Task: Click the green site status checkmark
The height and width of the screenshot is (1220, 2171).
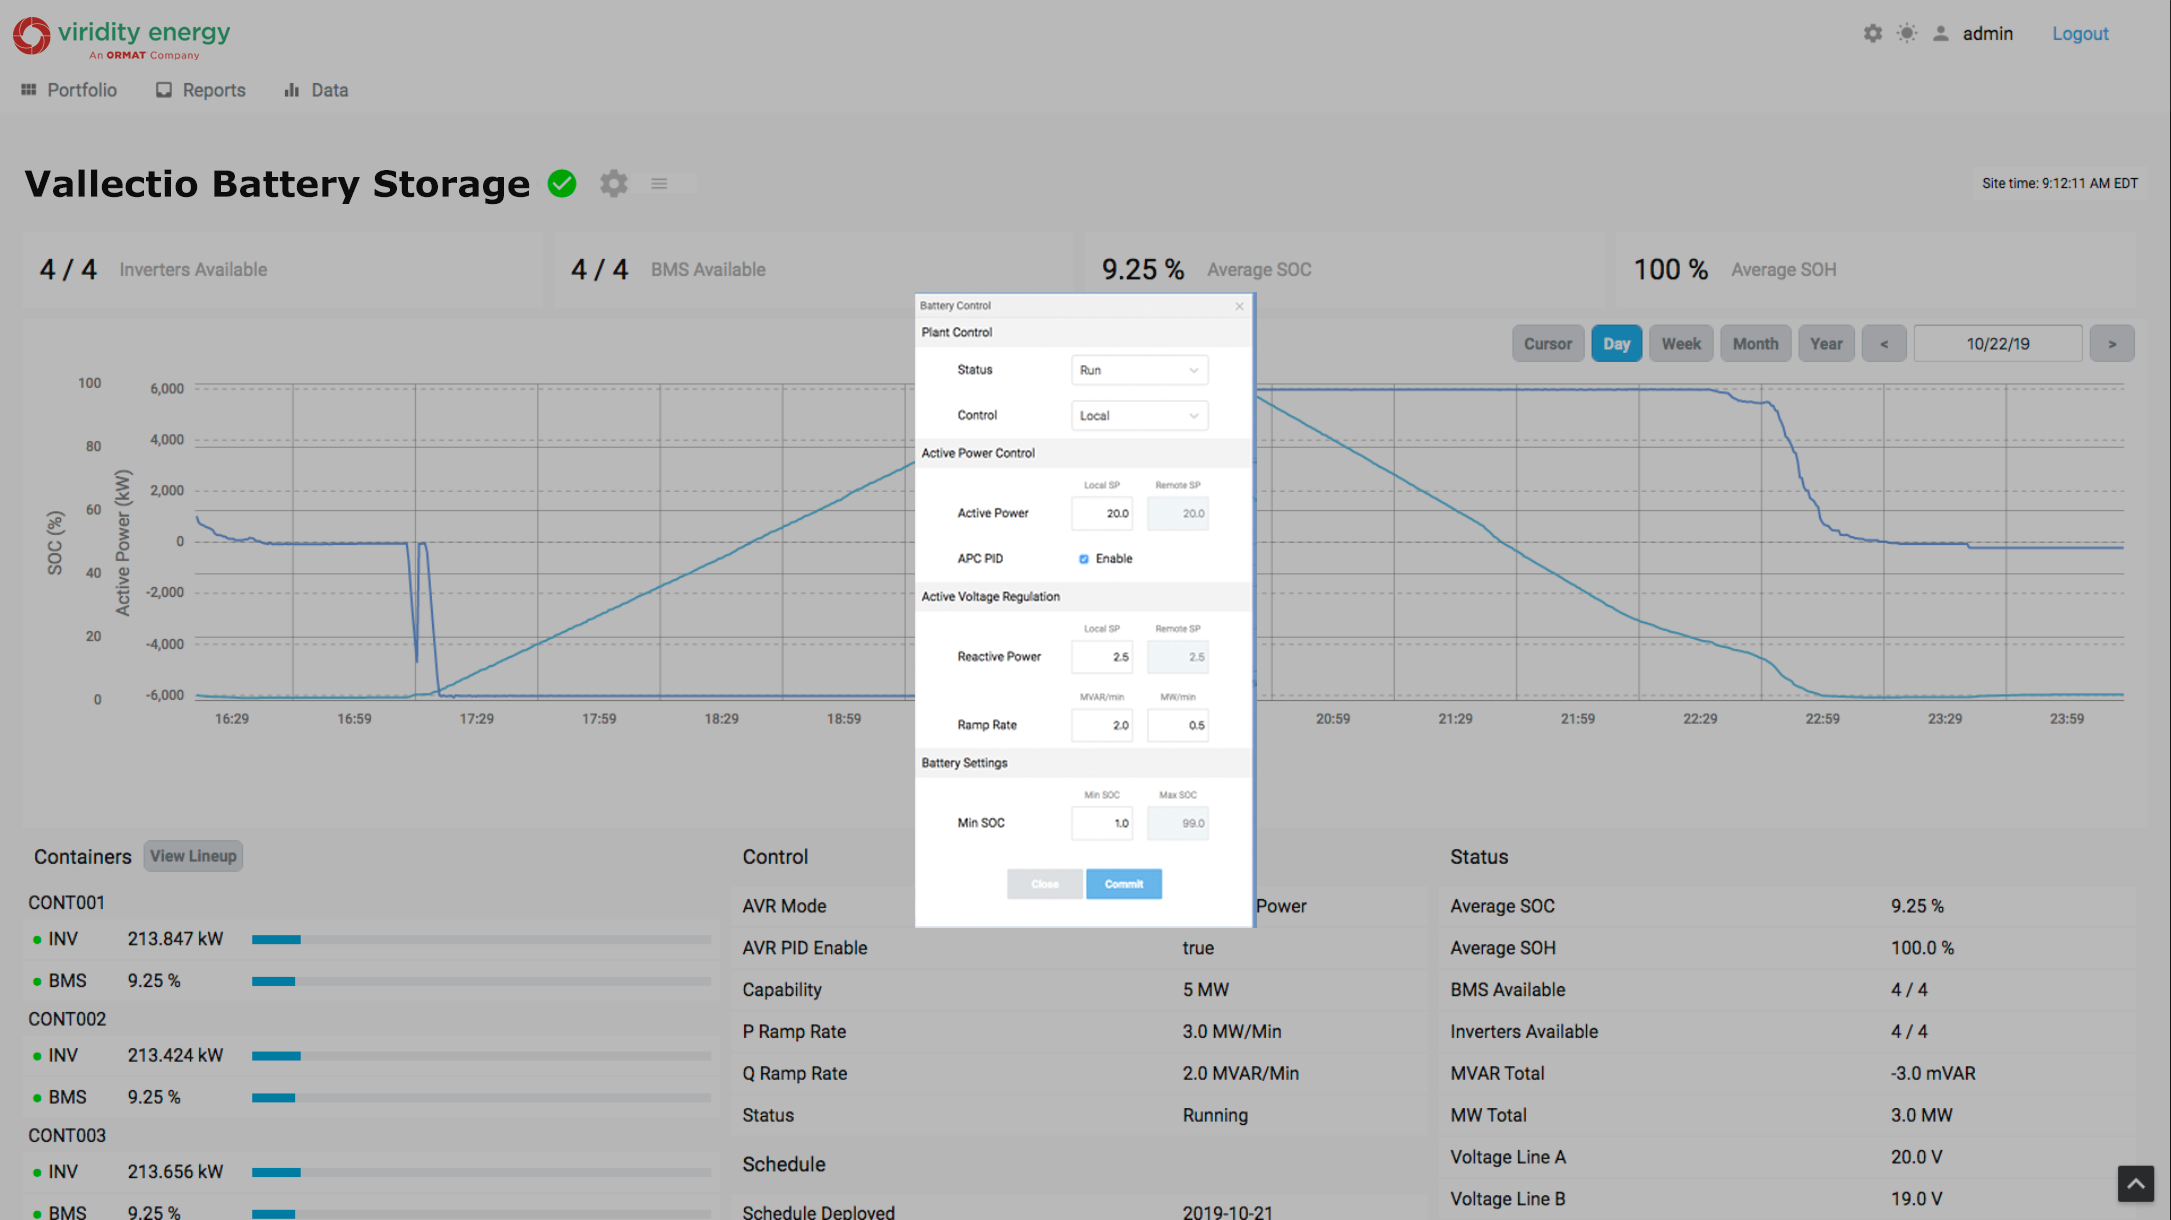Action: coord(562,183)
